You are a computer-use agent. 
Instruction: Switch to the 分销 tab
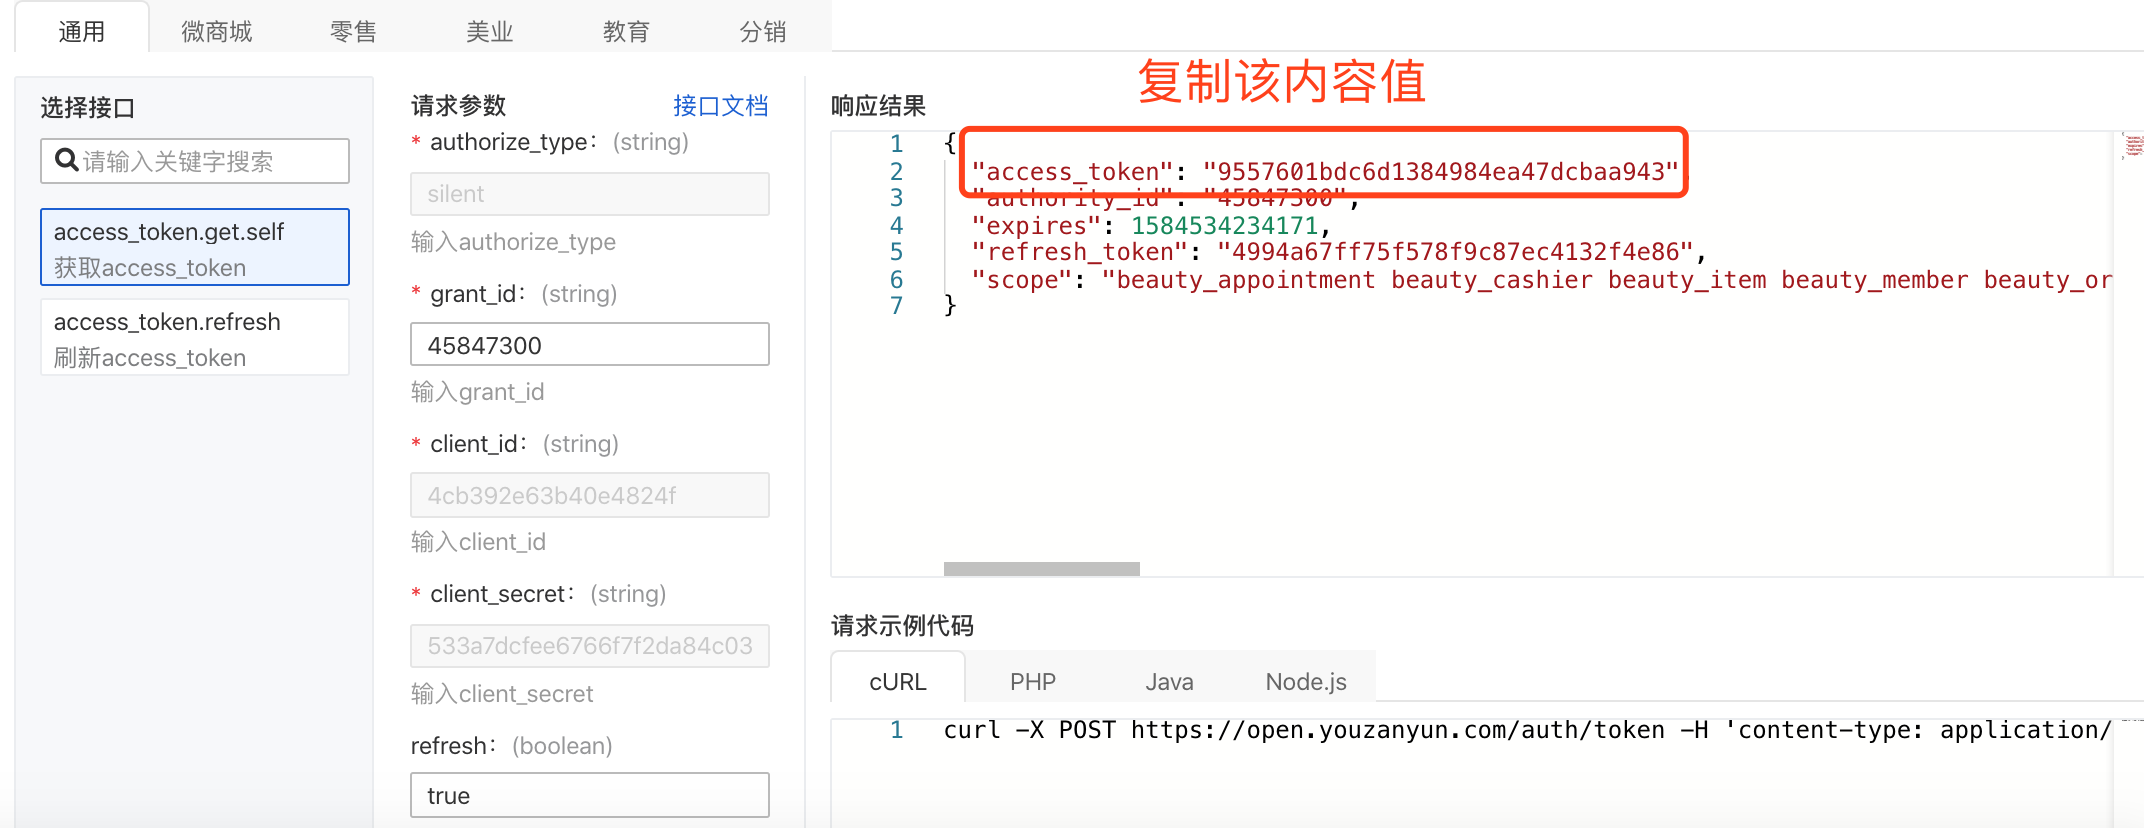(762, 31)
